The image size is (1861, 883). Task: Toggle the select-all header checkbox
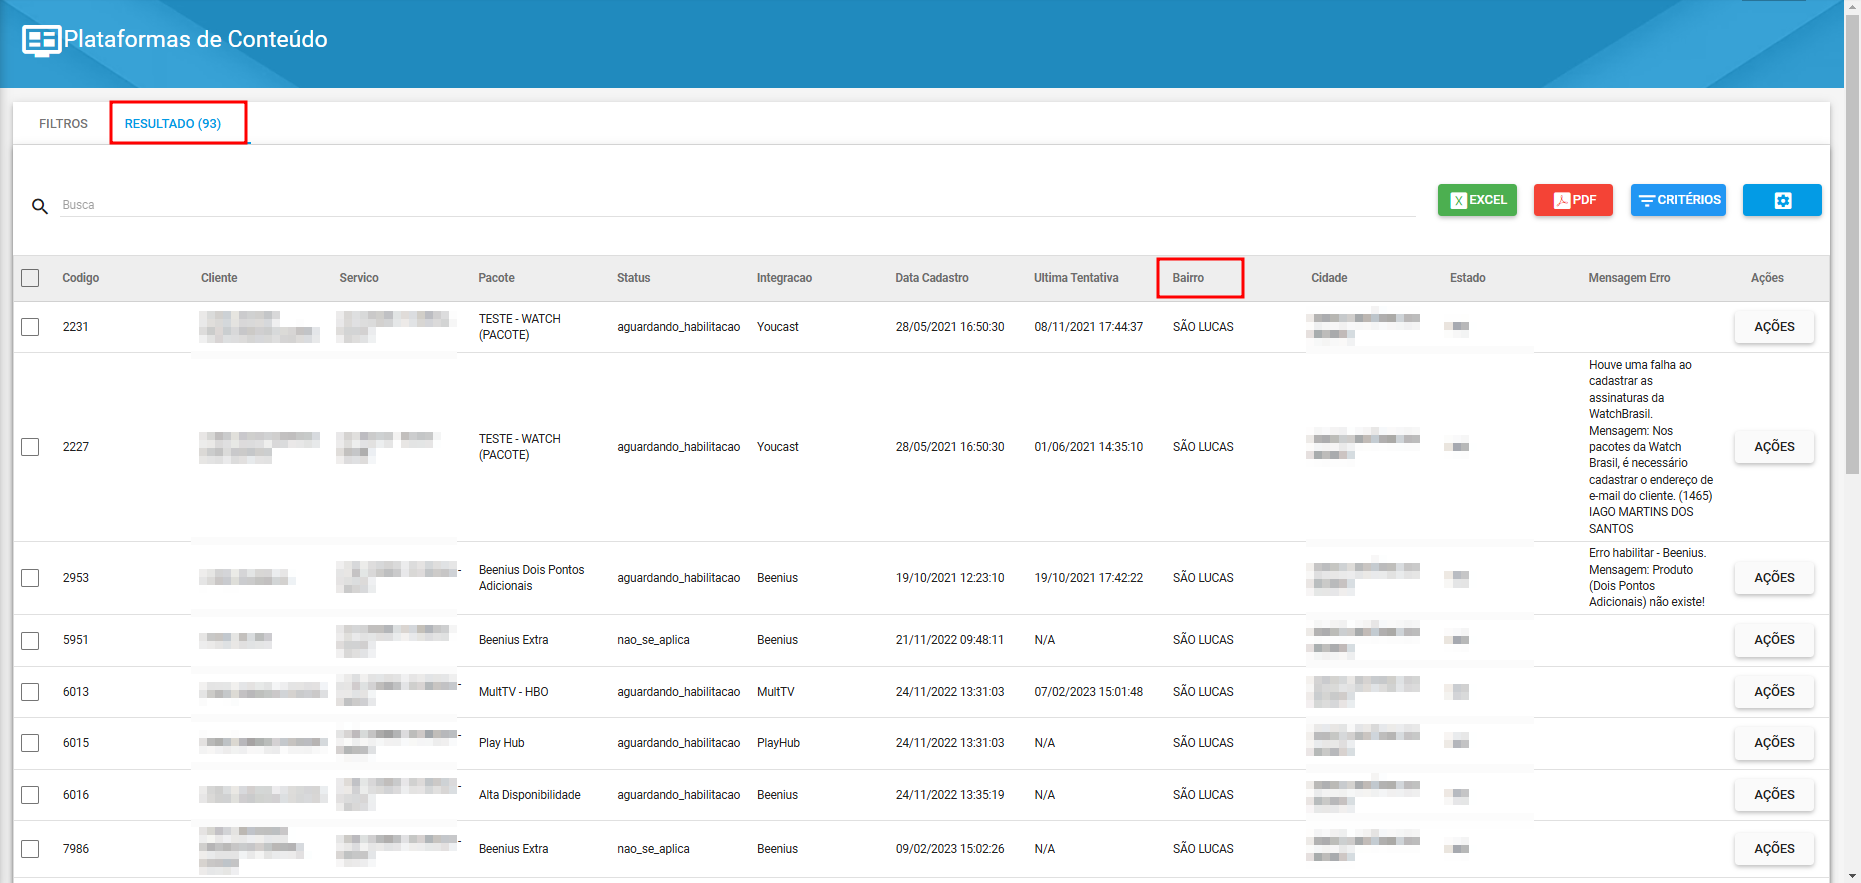tap(30, 278)
